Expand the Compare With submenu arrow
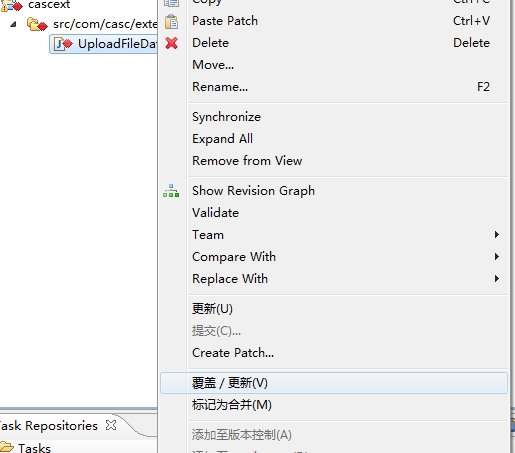The width and height of the screenshot is (515, 453). coord(497,257)
